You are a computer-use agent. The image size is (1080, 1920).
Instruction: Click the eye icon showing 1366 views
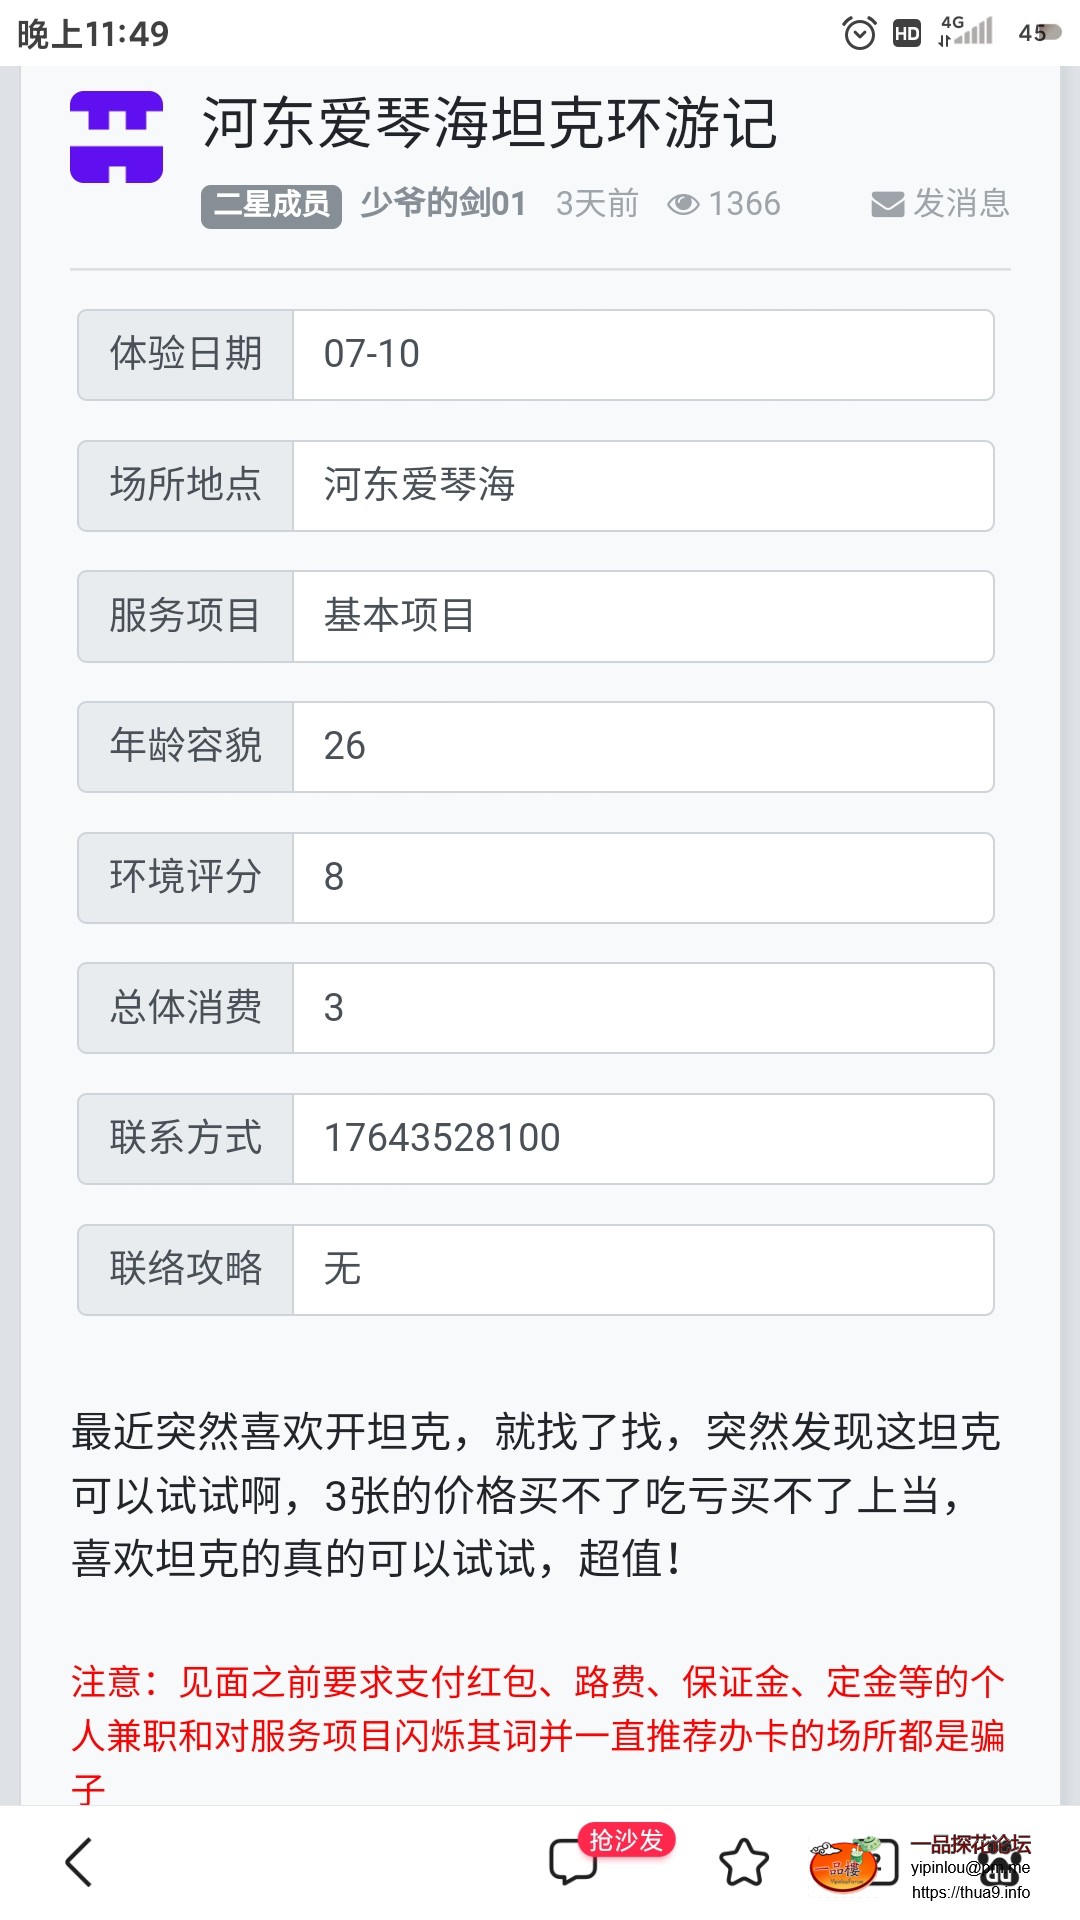pos(683,203)
